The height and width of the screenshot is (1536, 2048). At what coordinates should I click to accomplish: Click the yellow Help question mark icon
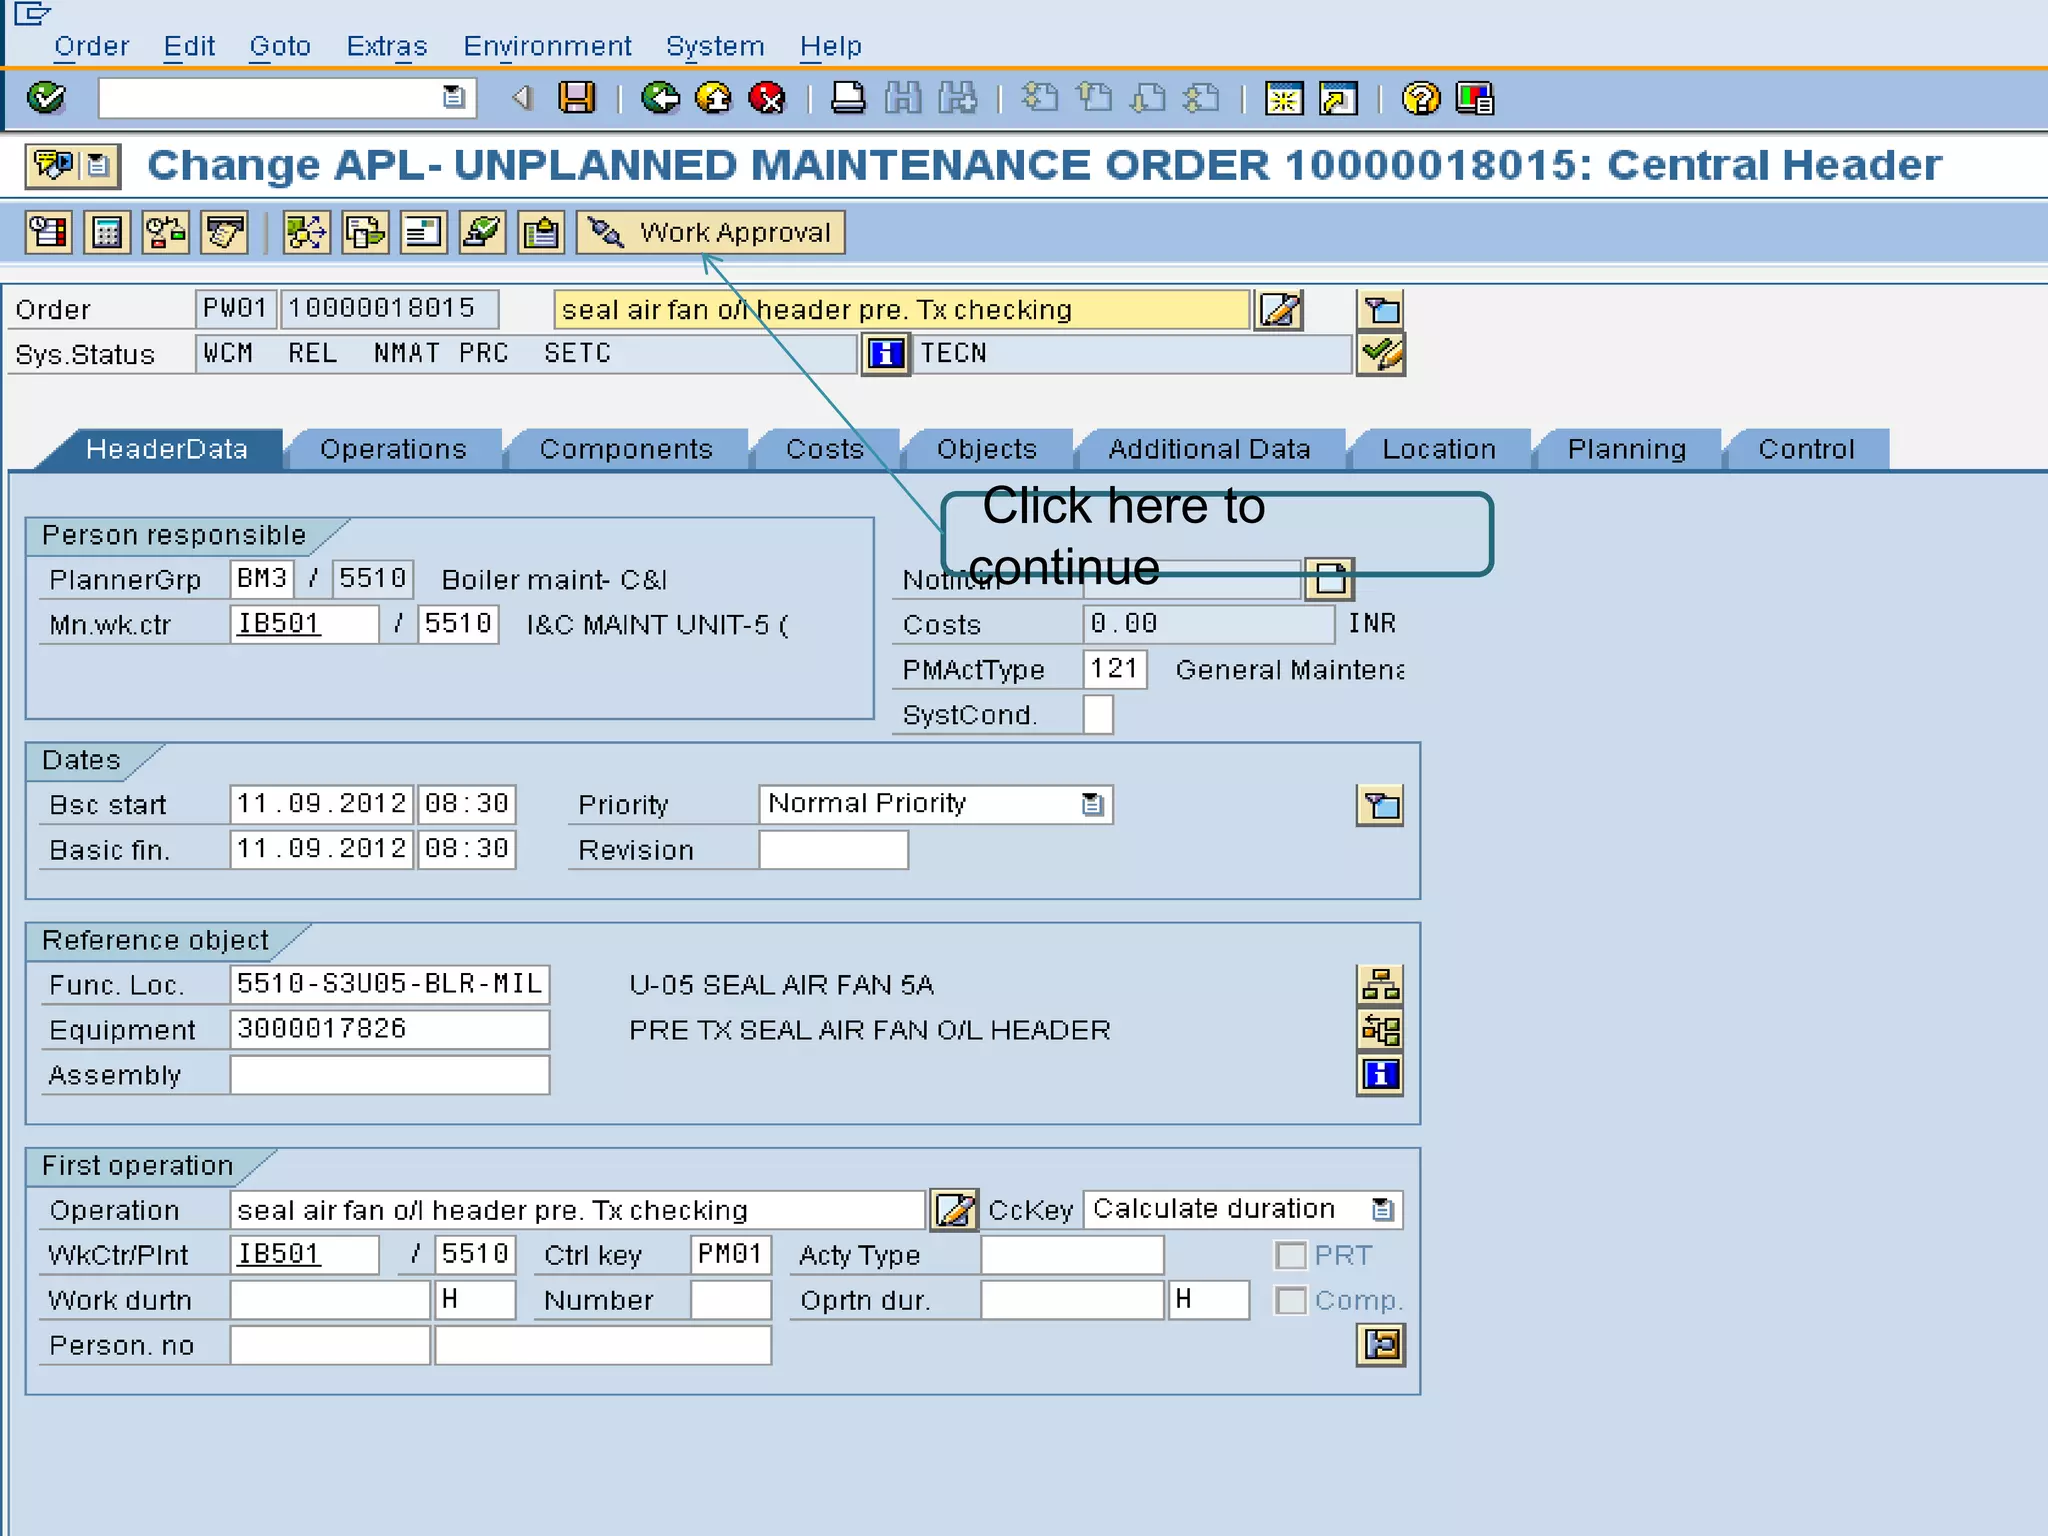pos(1420,98)
